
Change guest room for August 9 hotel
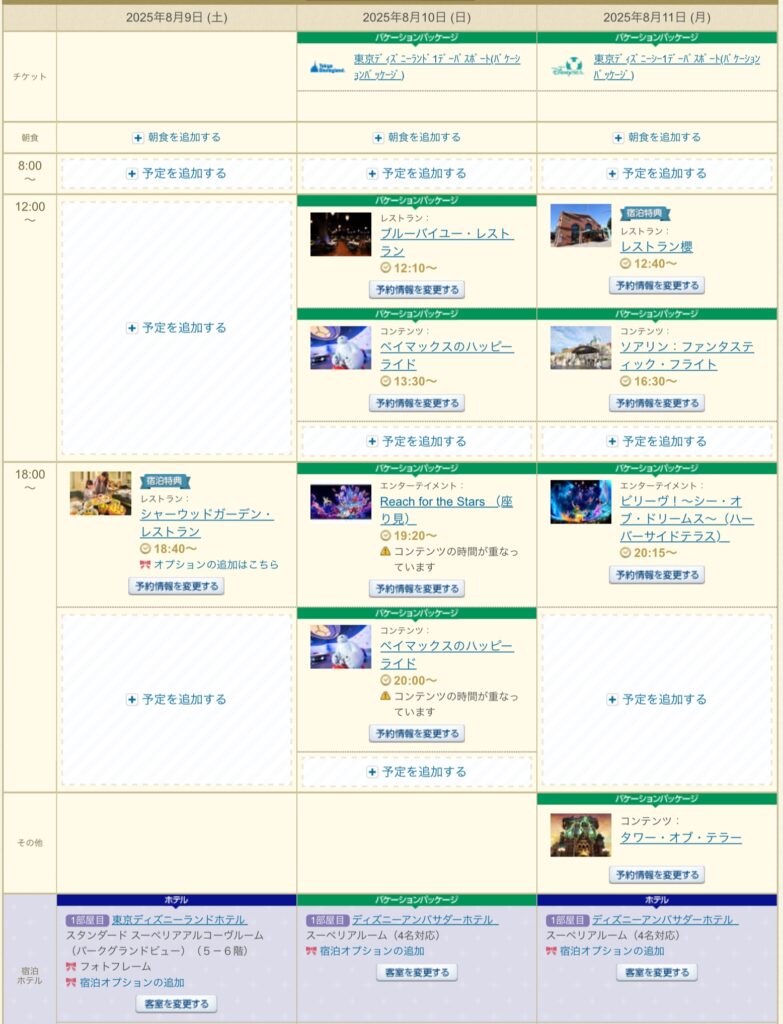(176, 1004)
